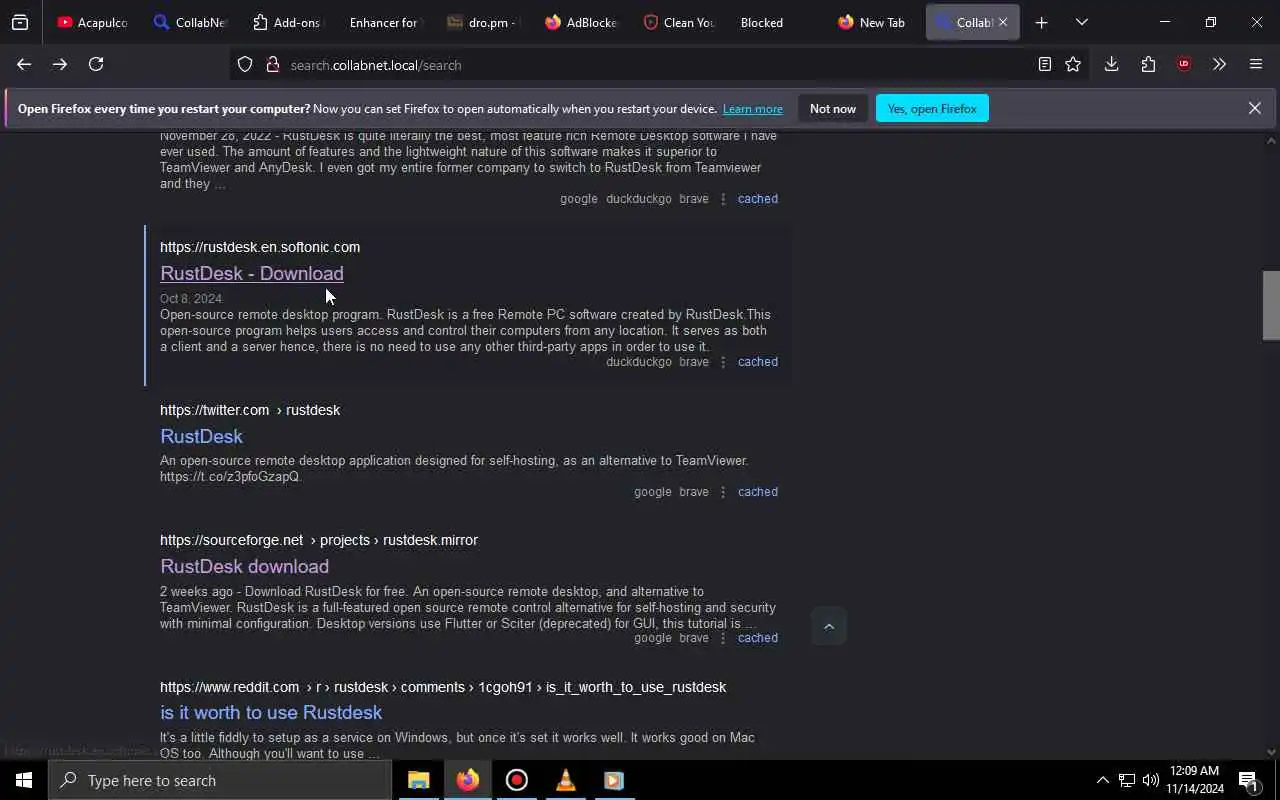Switch to the first CollabNet tab
The height and width of the screenshot is (800, 1280).
190,22
